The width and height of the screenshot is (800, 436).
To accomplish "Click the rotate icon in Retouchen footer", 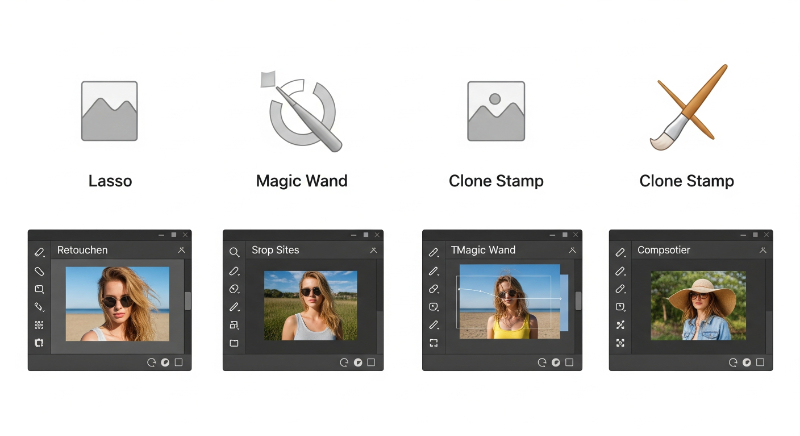I will click(152, 362).
